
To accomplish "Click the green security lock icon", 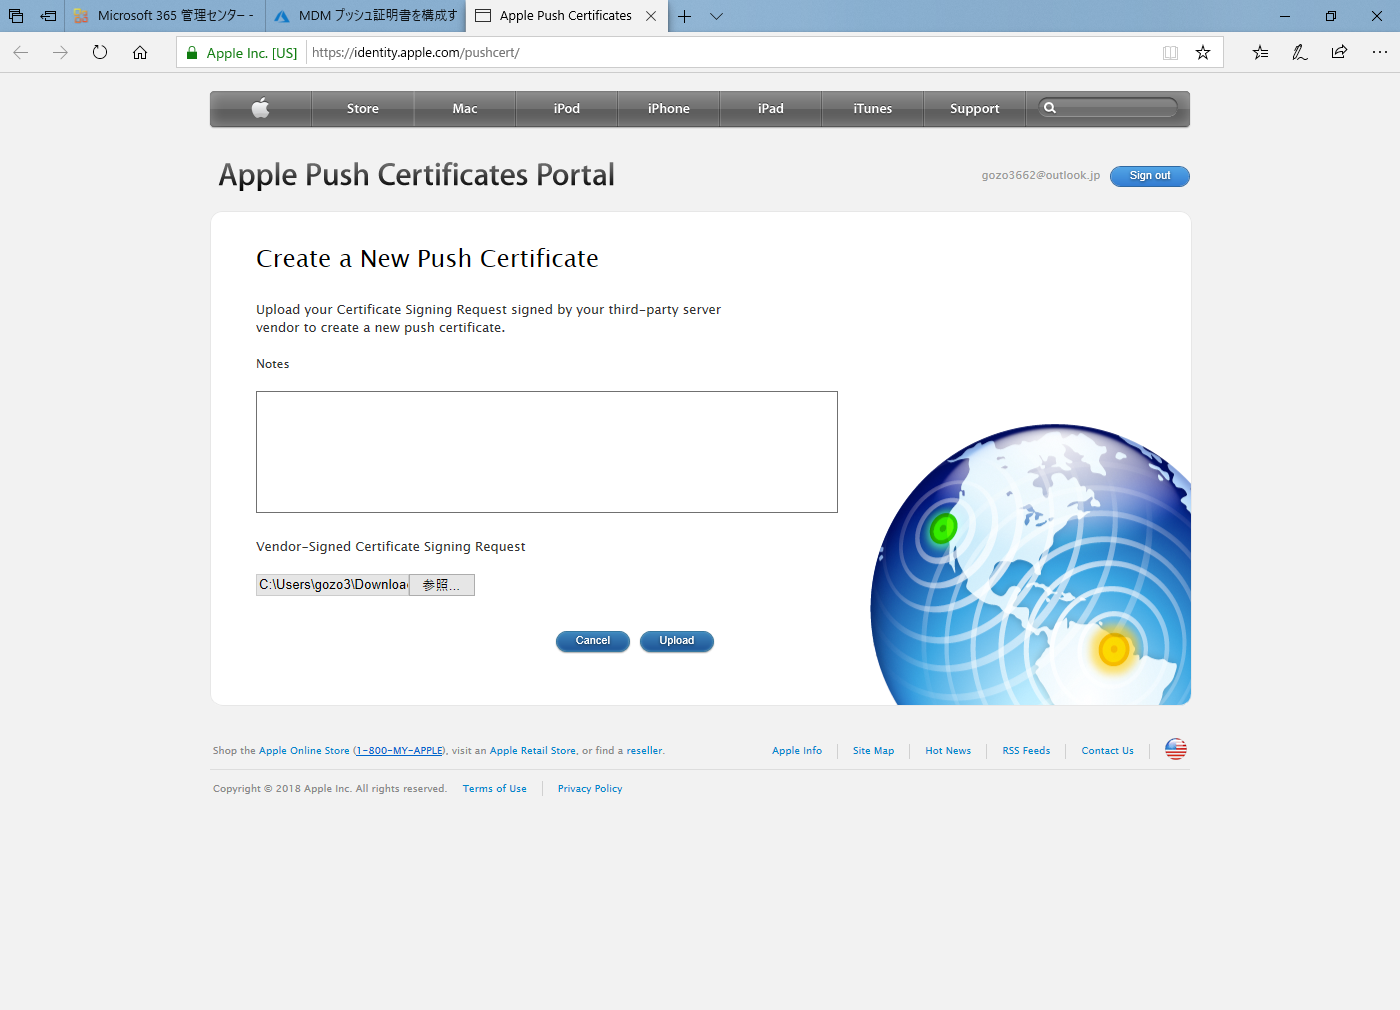I will pyautogui.click(x=192, y=53).
